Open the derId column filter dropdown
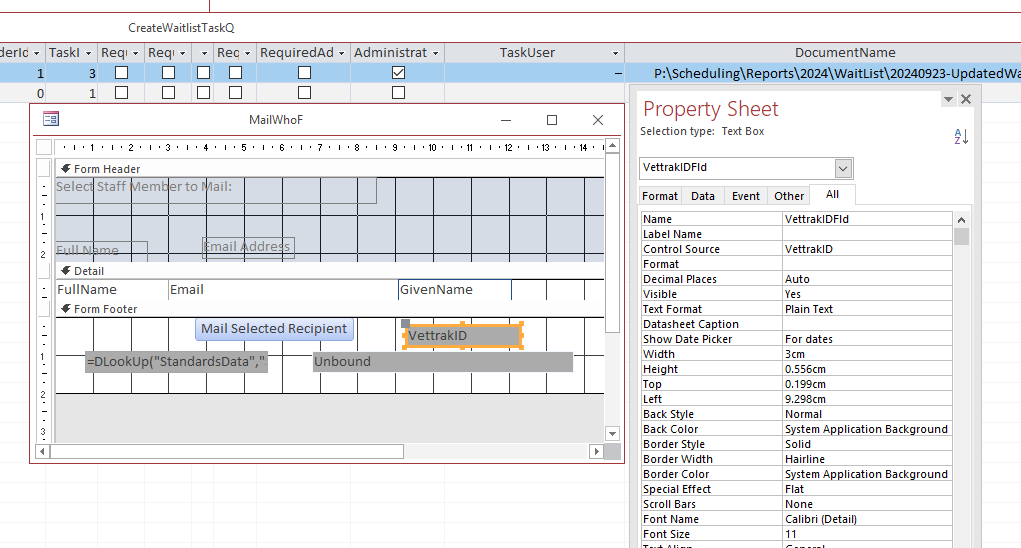Viewport: 1021px width, 548px height. click(36, 53)
